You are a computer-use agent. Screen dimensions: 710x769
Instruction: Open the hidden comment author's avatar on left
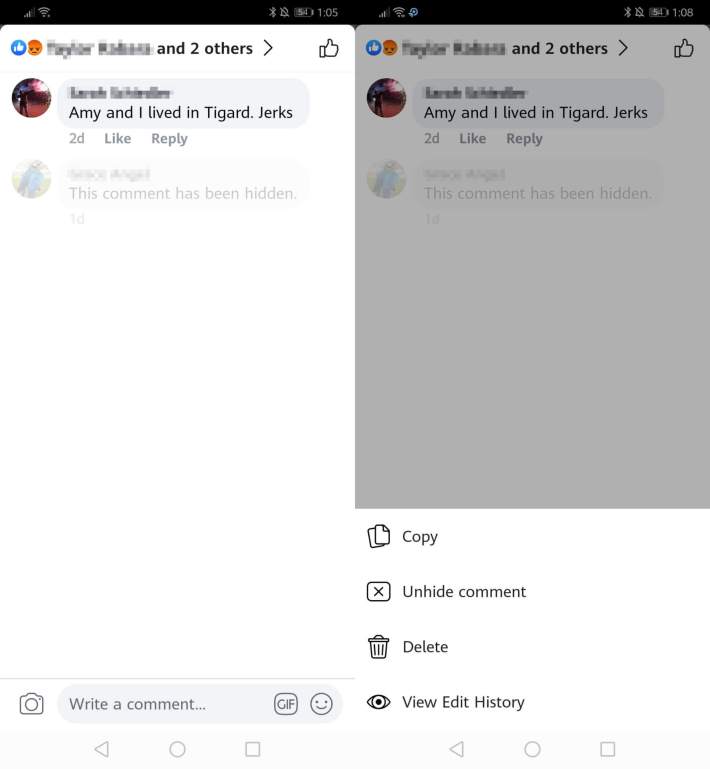[31, 179]
